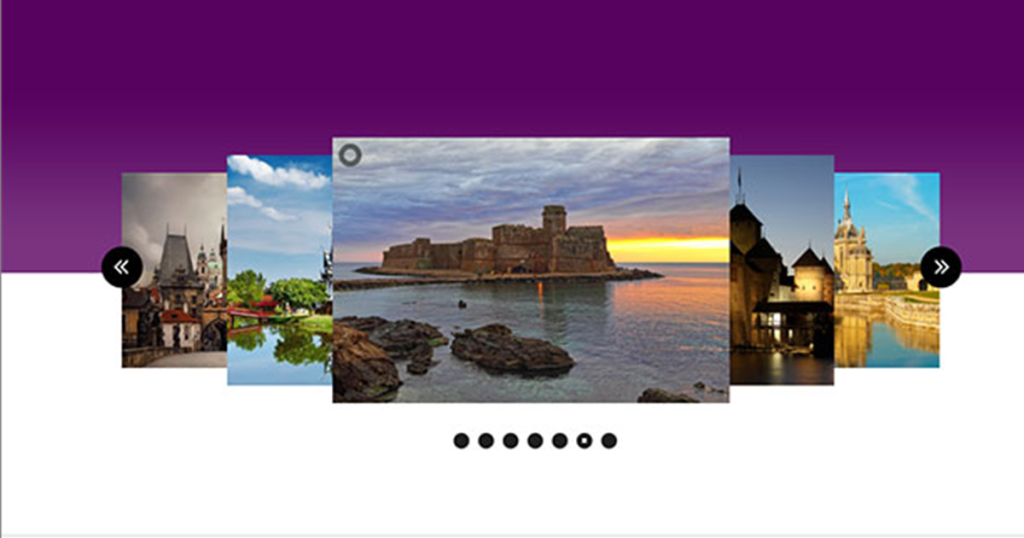Open the red bridge park thumbnail
This screenshot has height=538, width=1024.
(280, 270)
